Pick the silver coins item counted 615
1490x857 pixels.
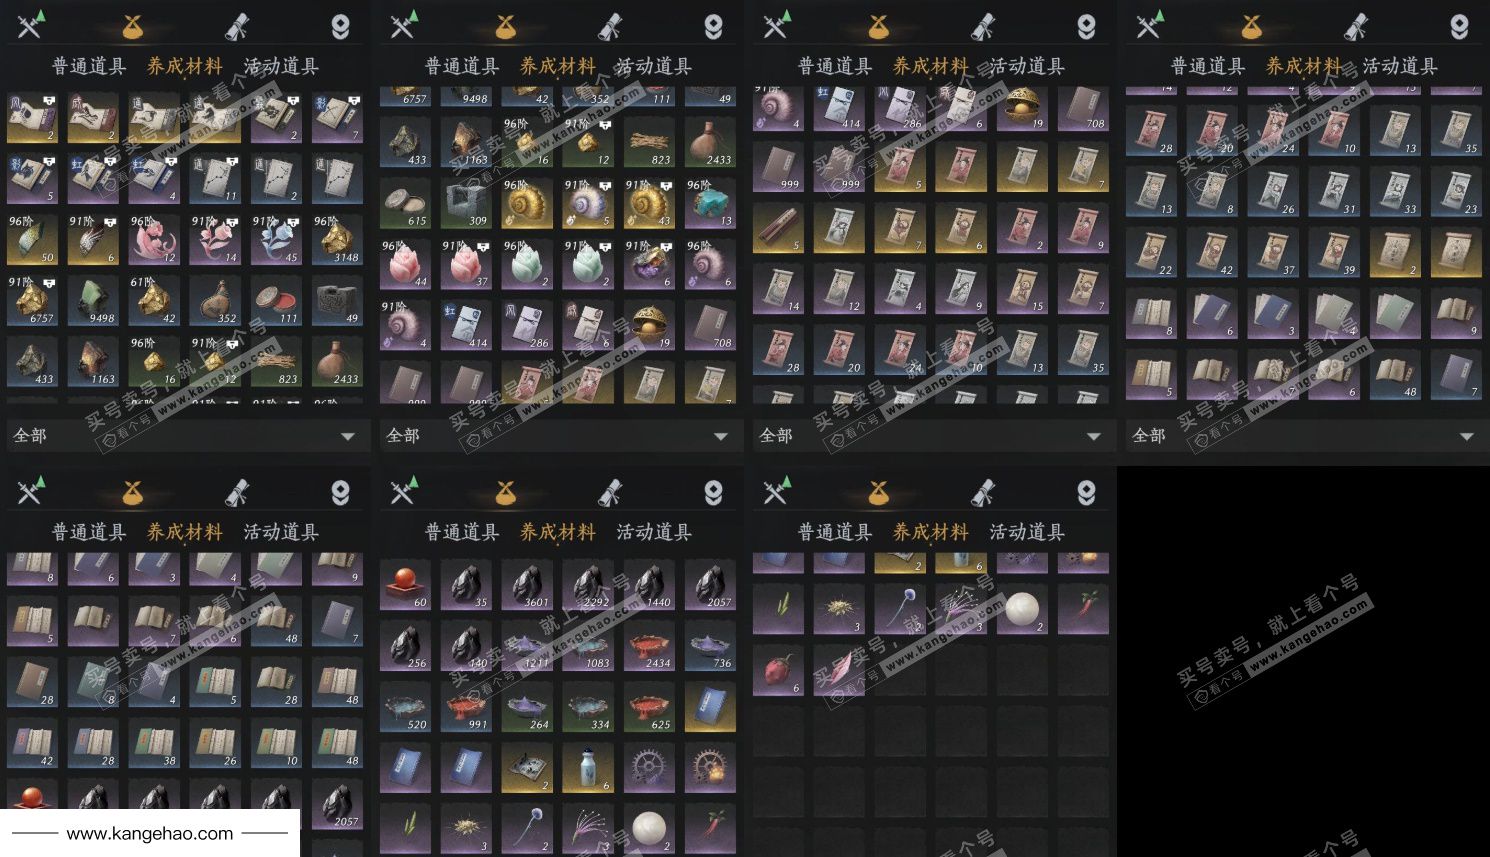[405, 204]
